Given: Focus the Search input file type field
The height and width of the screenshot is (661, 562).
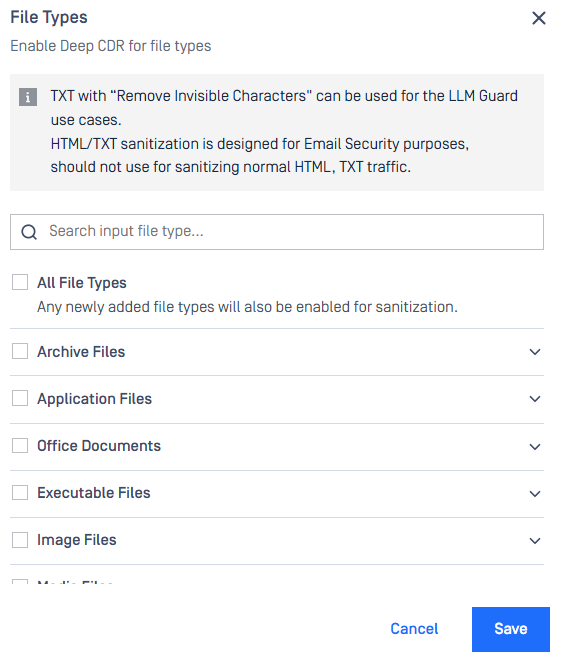Looking at the screenshot, I should pyautogui.click(x=277, y=232).
